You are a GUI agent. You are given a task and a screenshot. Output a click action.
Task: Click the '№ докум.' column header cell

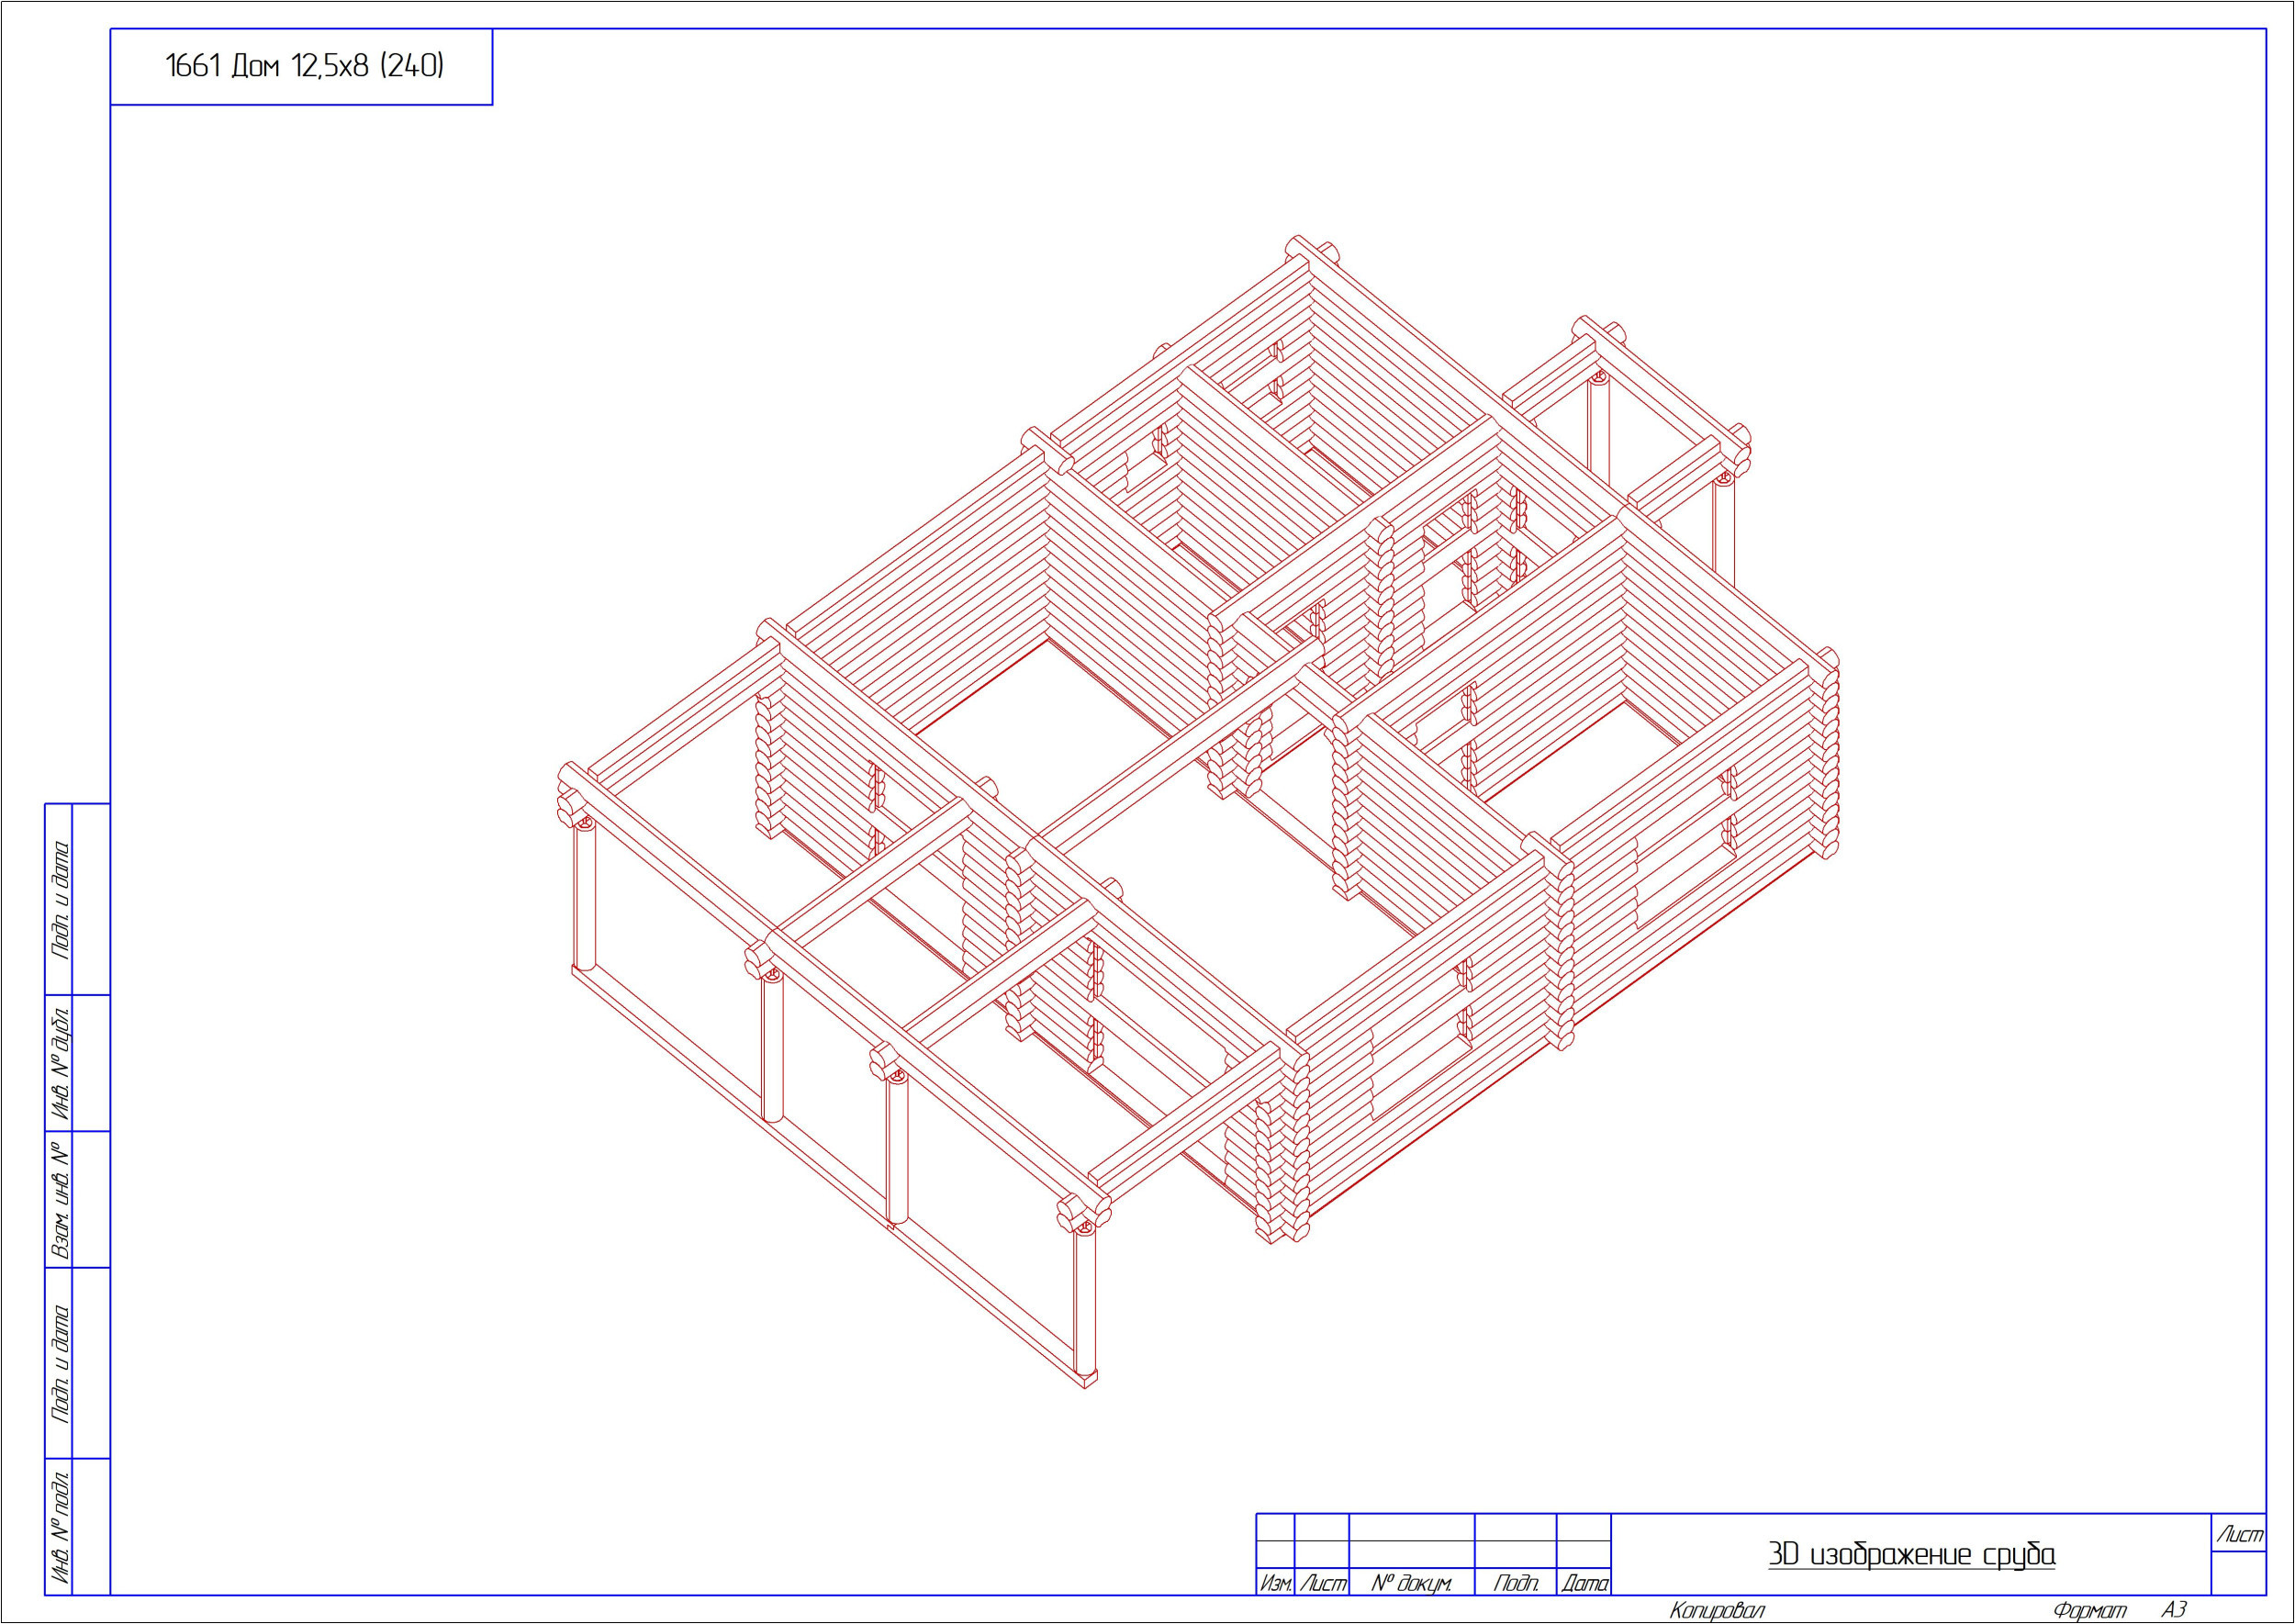[1411, 1584]
